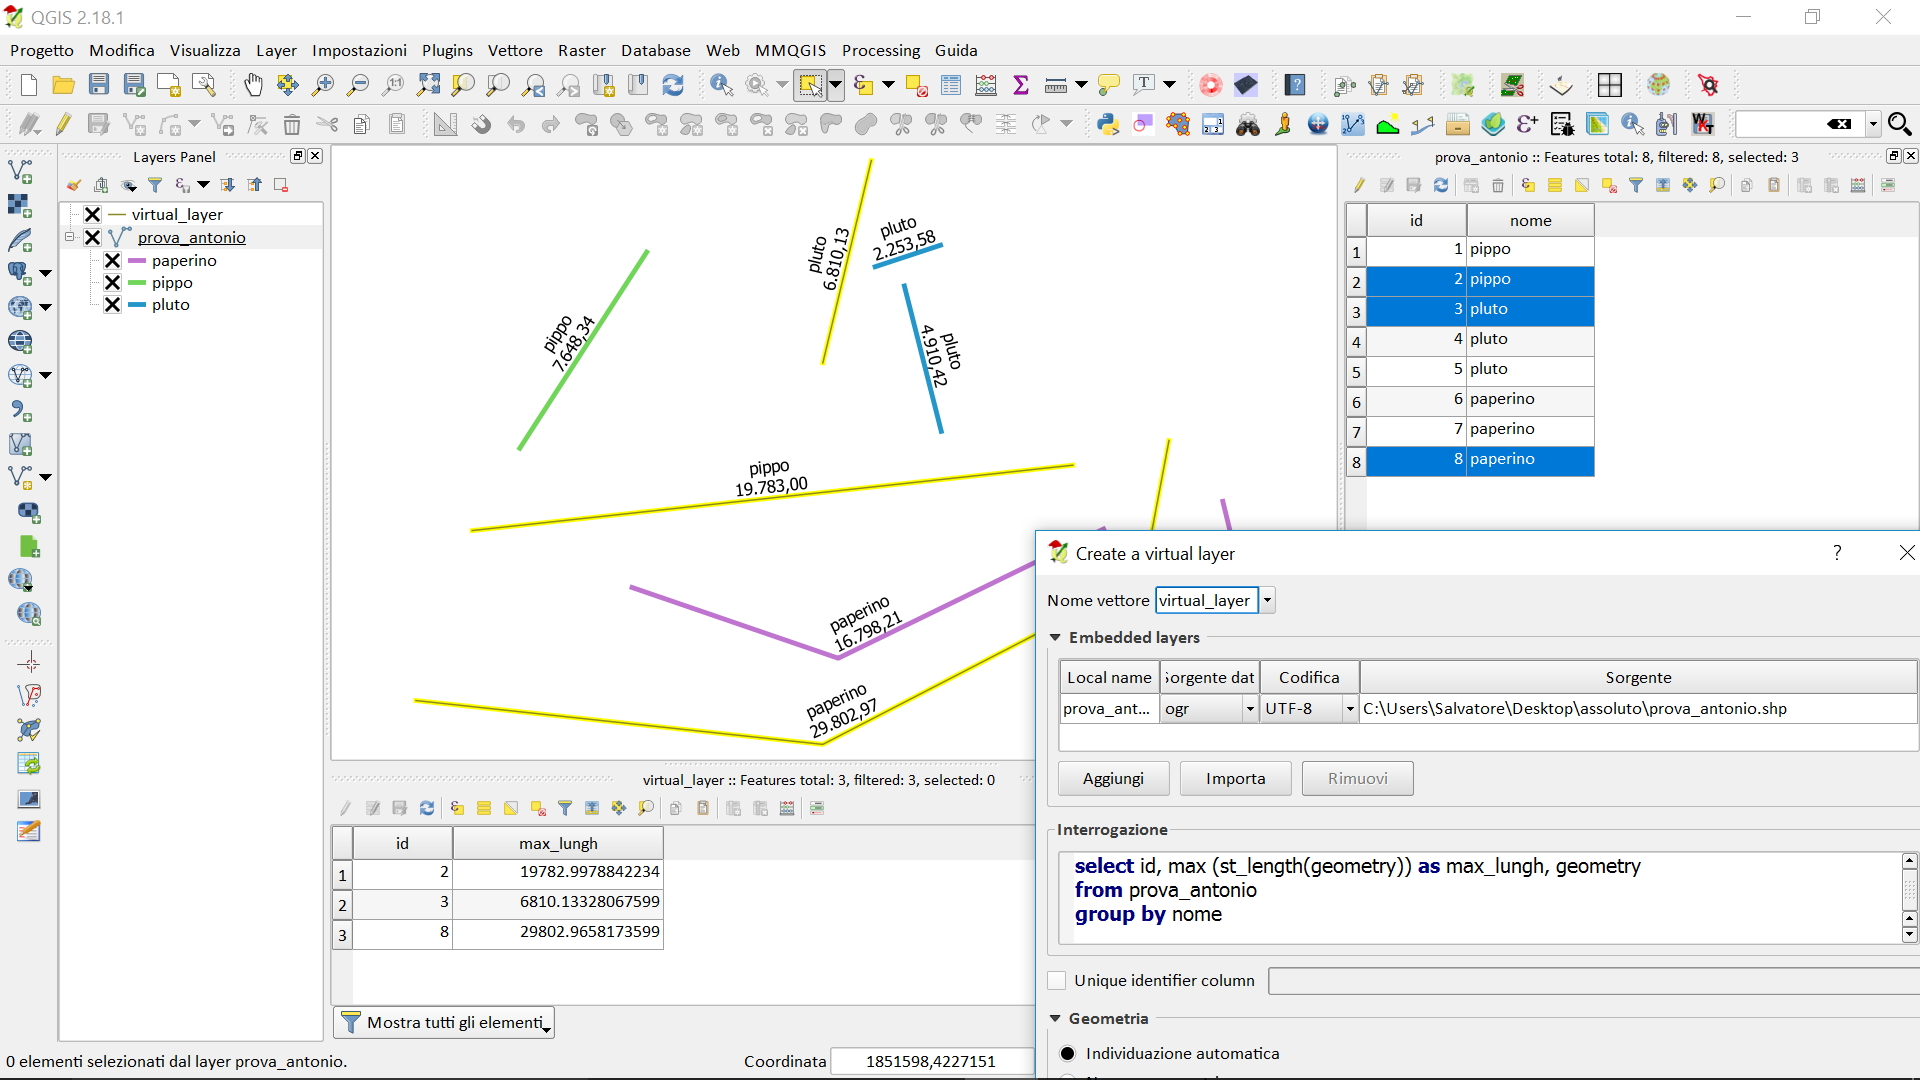The image size is (1920, 1080).
Task: Click the Aggiungi button
Action: [1112, 778]
